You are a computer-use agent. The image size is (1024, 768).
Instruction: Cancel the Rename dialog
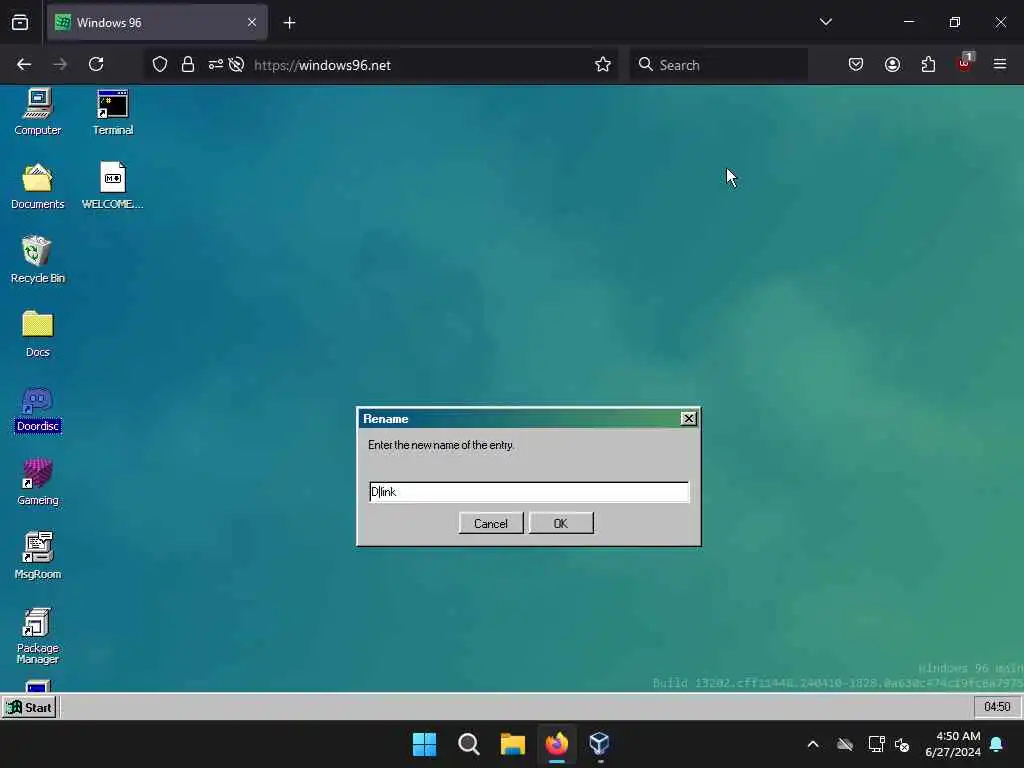pos(491,523)
